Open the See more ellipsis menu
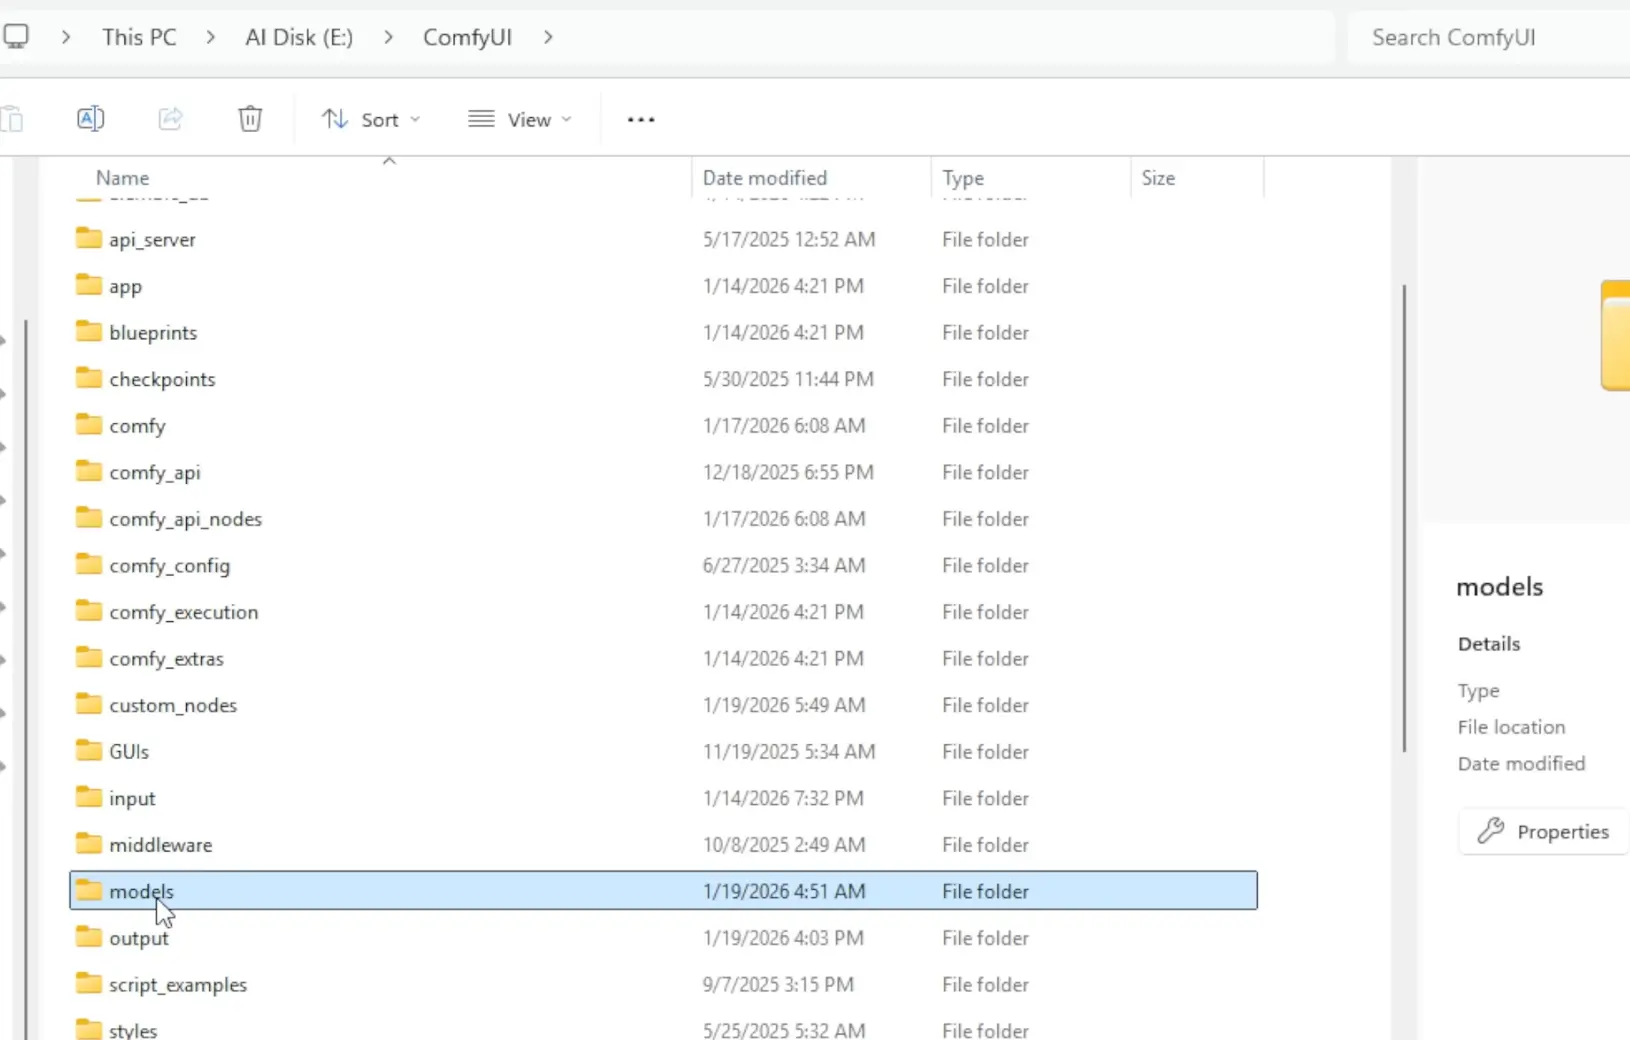Image resolution: width=1630 pixels, height=1040 pixels. tap(640, 119)
